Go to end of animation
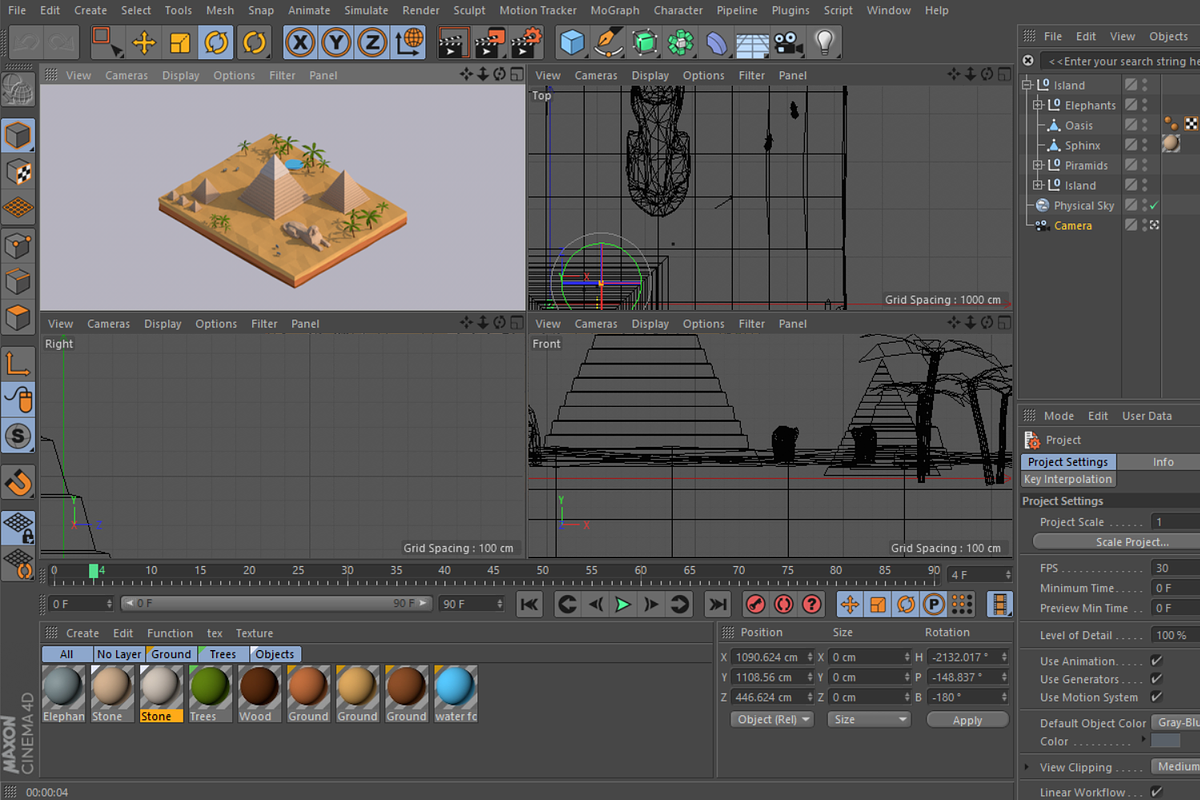Viewport: 1200px width, 800px height. pyautogui.click(x=717, y=604)
